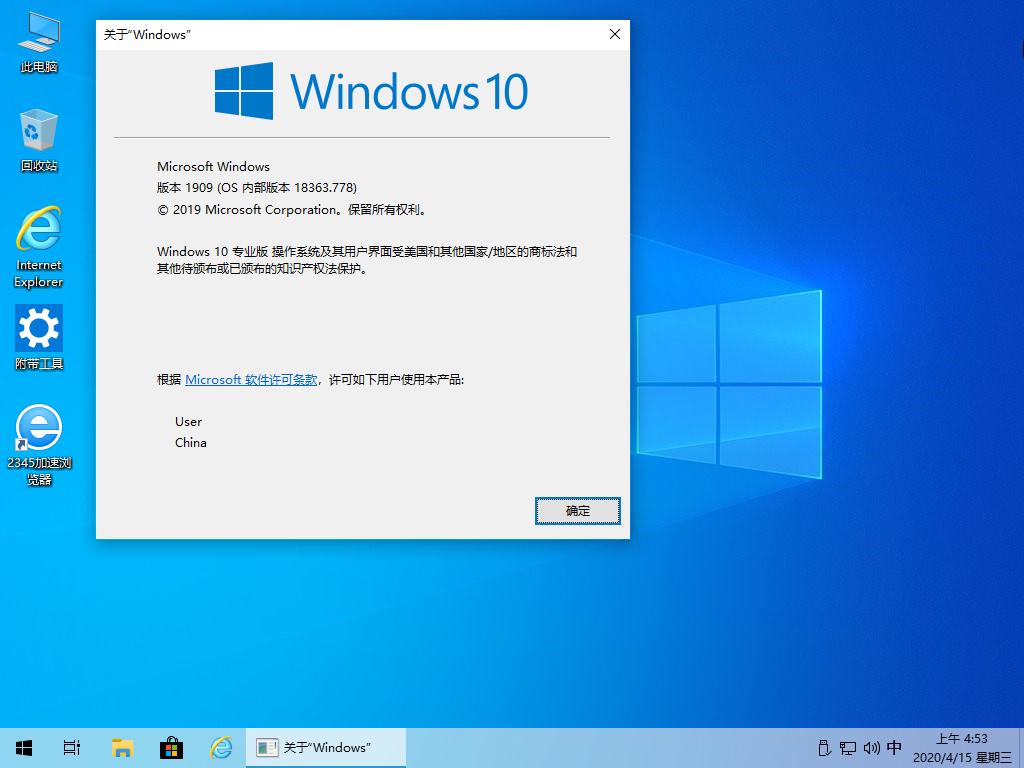Open the Microsoft 软件许可条款 link
1024x768 pixels.
[251, 379]
